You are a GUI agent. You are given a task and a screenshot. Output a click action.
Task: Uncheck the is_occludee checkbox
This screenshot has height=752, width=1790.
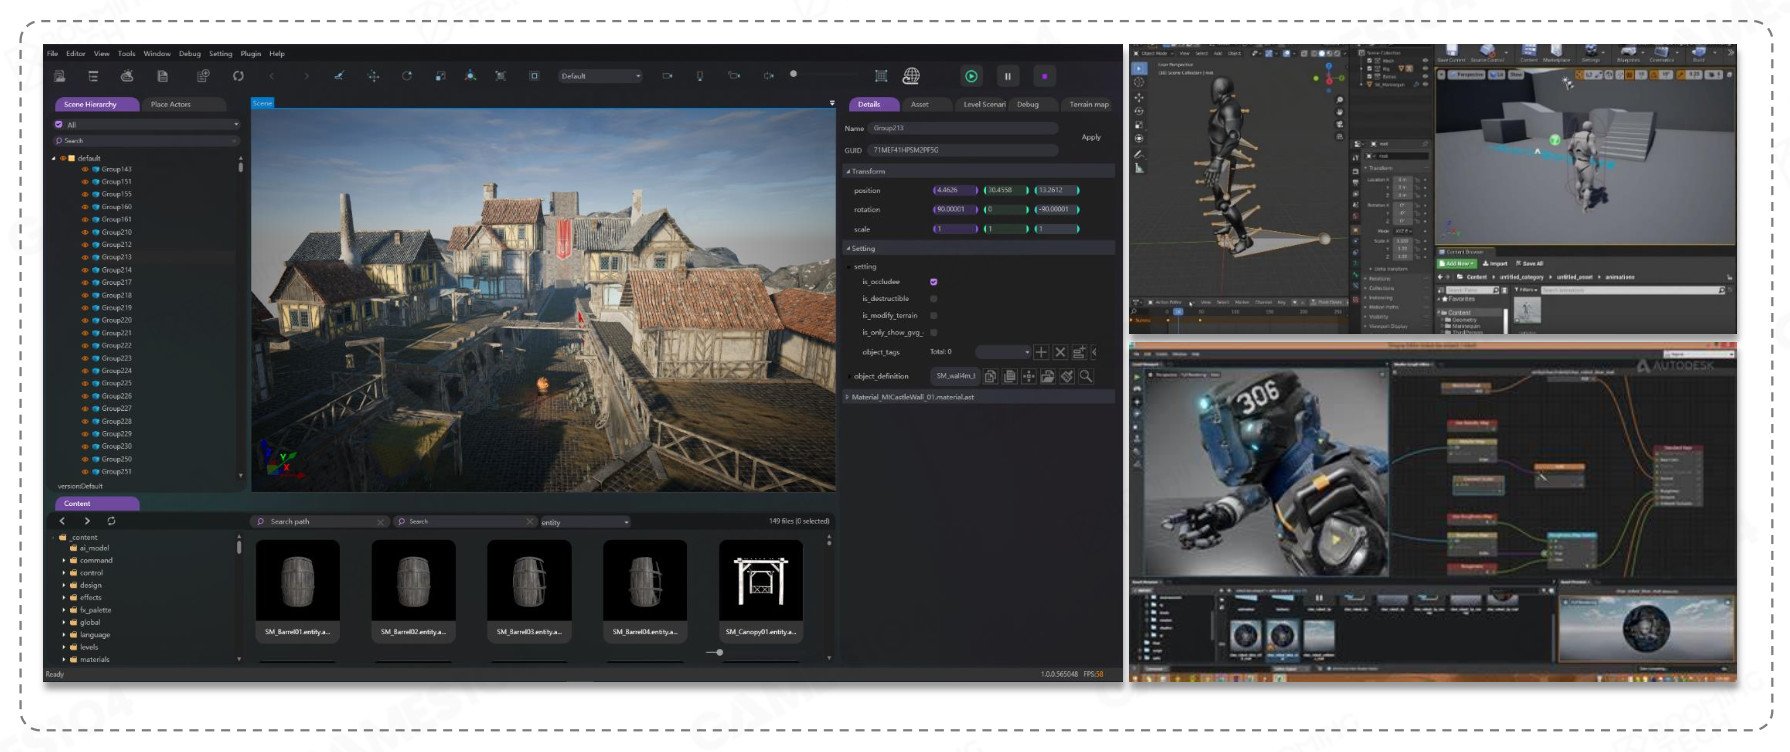coord(933,282)
